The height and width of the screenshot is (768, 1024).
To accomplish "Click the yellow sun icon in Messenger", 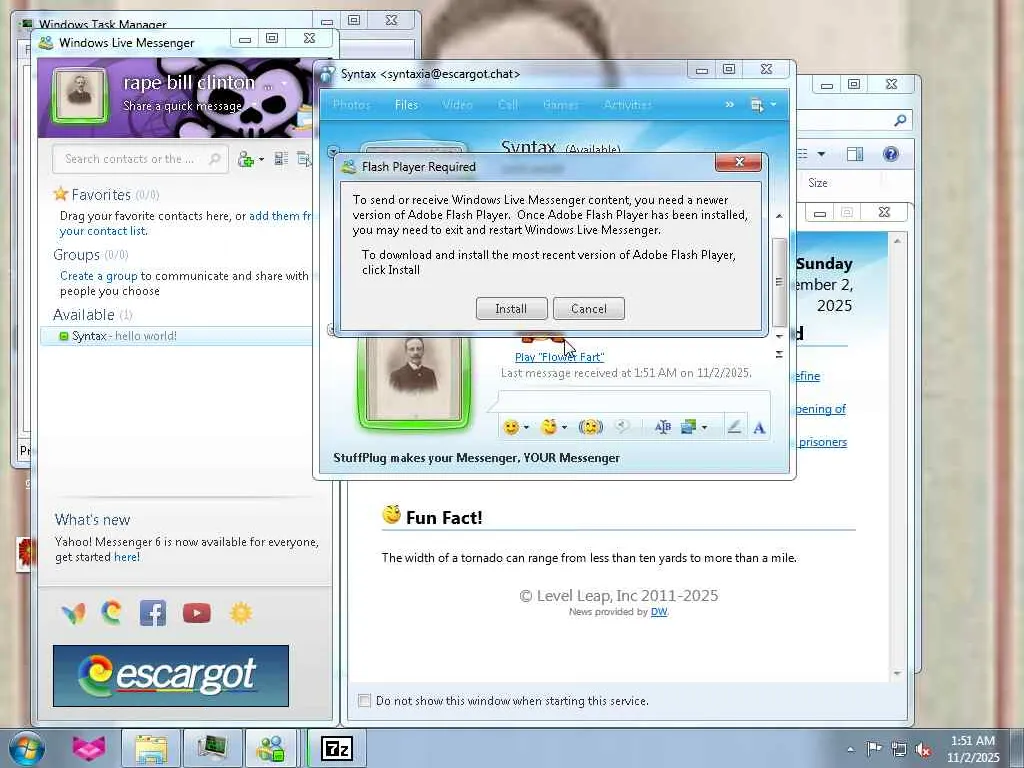I will [x=241, y=613].
